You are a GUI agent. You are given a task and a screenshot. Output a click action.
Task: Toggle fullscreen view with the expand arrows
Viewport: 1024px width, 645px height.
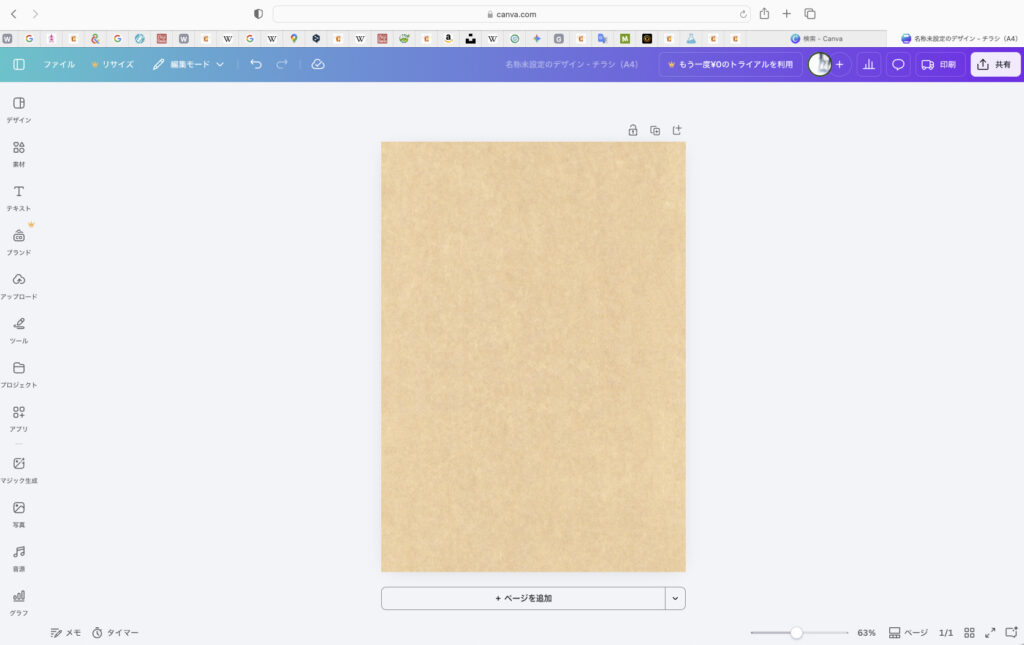click(x=990, y=633)
